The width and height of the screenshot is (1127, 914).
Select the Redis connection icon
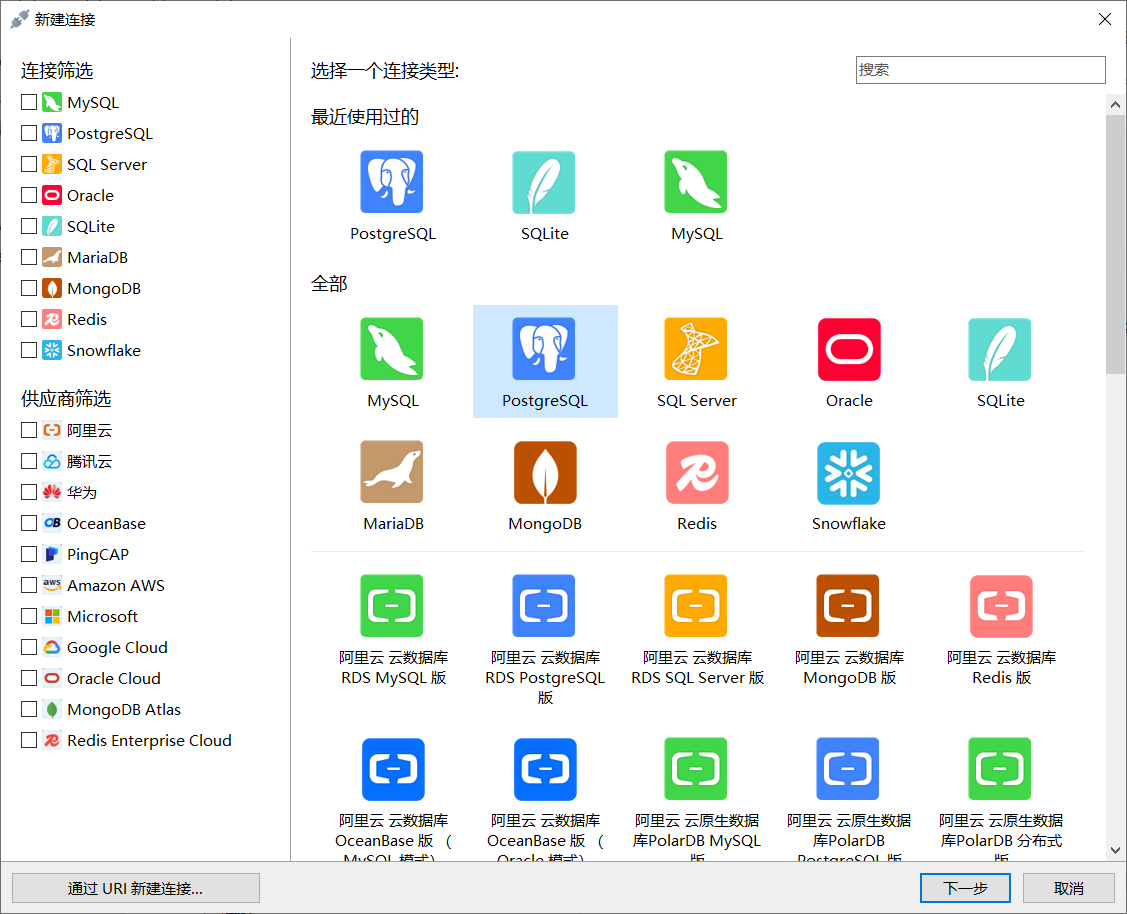pyautogui.click(x=696, y=473)
